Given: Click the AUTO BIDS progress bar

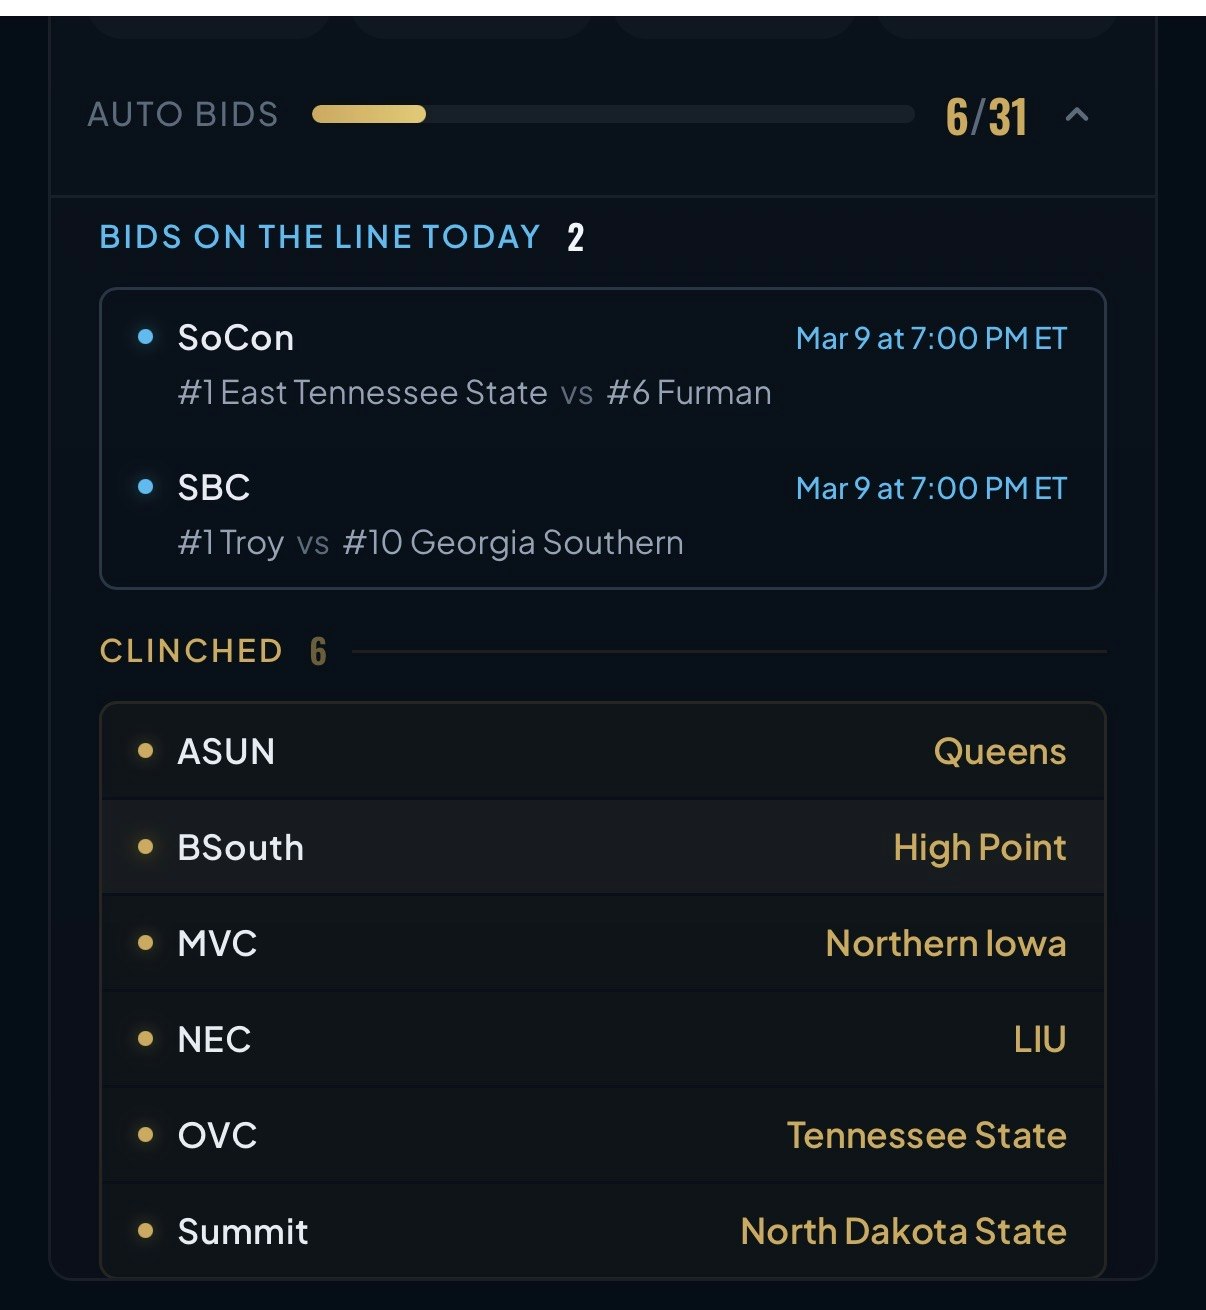Looking at the screenshot, I should click(612, 114).
